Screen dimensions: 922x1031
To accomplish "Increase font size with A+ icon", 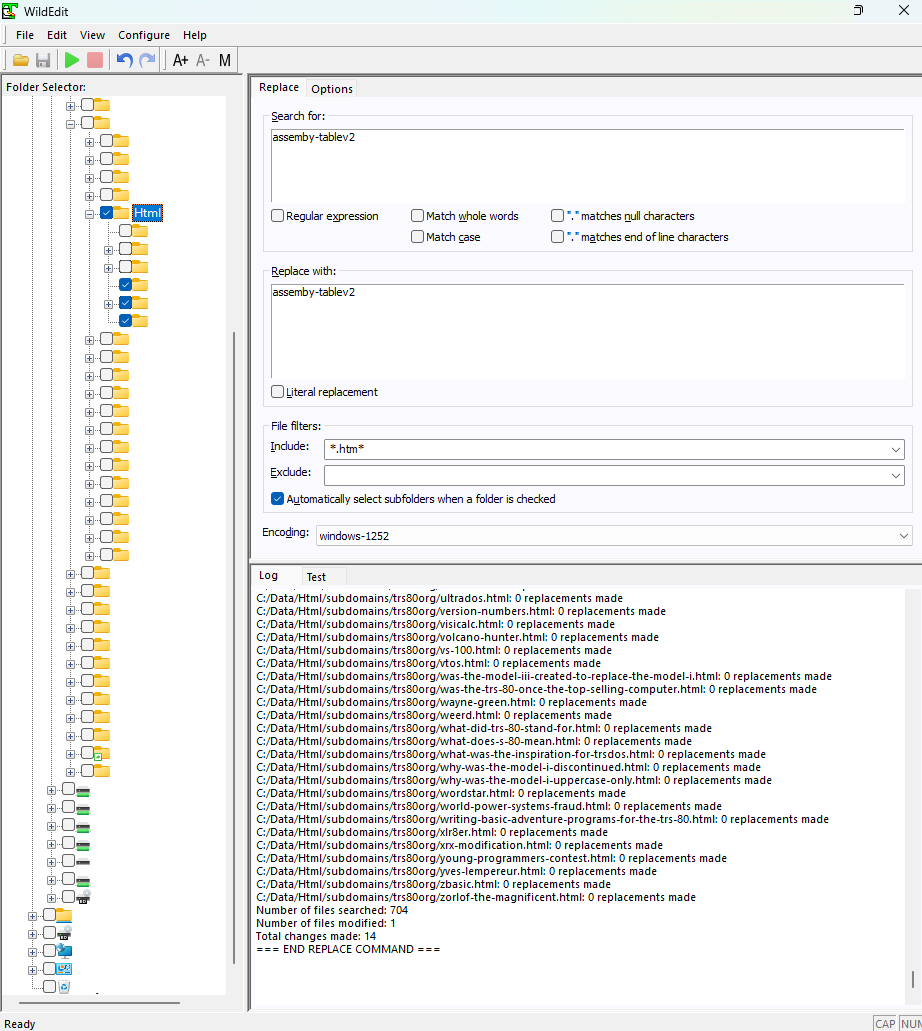I will coord(180,60).
